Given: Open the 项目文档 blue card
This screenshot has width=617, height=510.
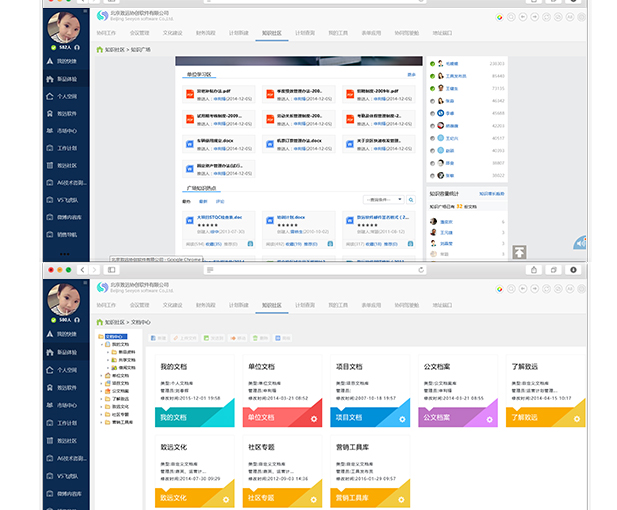Looking at the screenshot, I should click(x=369, y=390).
